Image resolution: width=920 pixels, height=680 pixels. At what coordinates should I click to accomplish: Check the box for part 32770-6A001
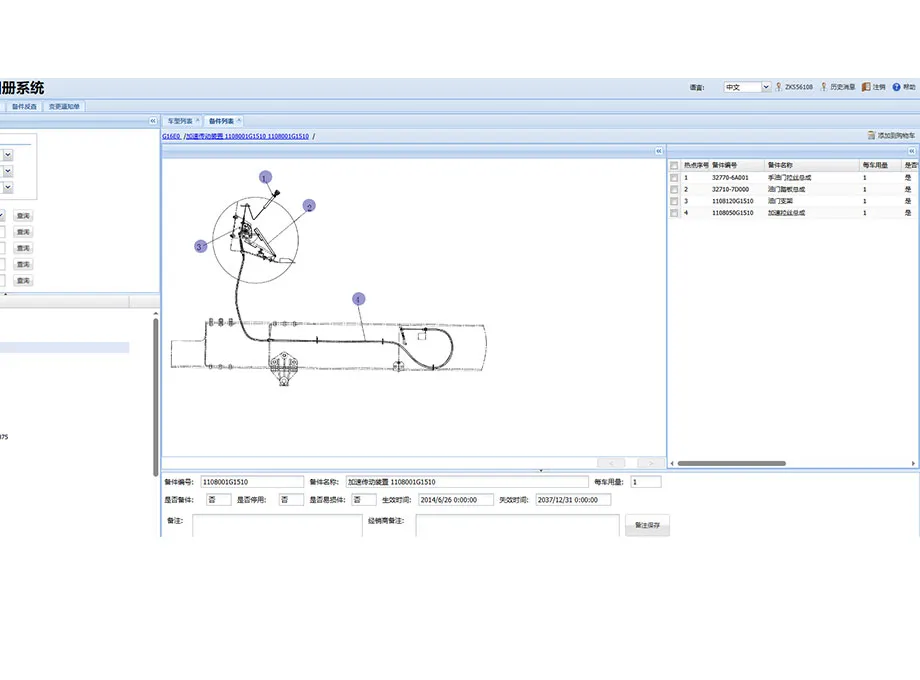pos(674,177)
